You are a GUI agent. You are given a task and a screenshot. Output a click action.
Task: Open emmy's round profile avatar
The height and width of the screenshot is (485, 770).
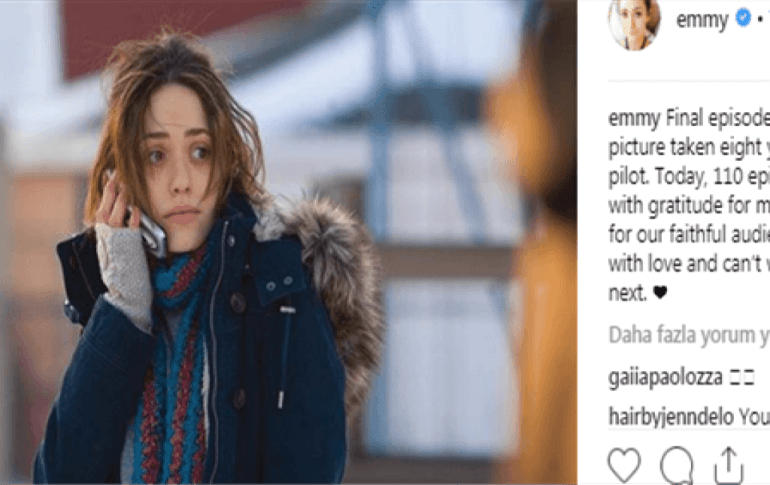pyautogui.click(x=634, y=22)
